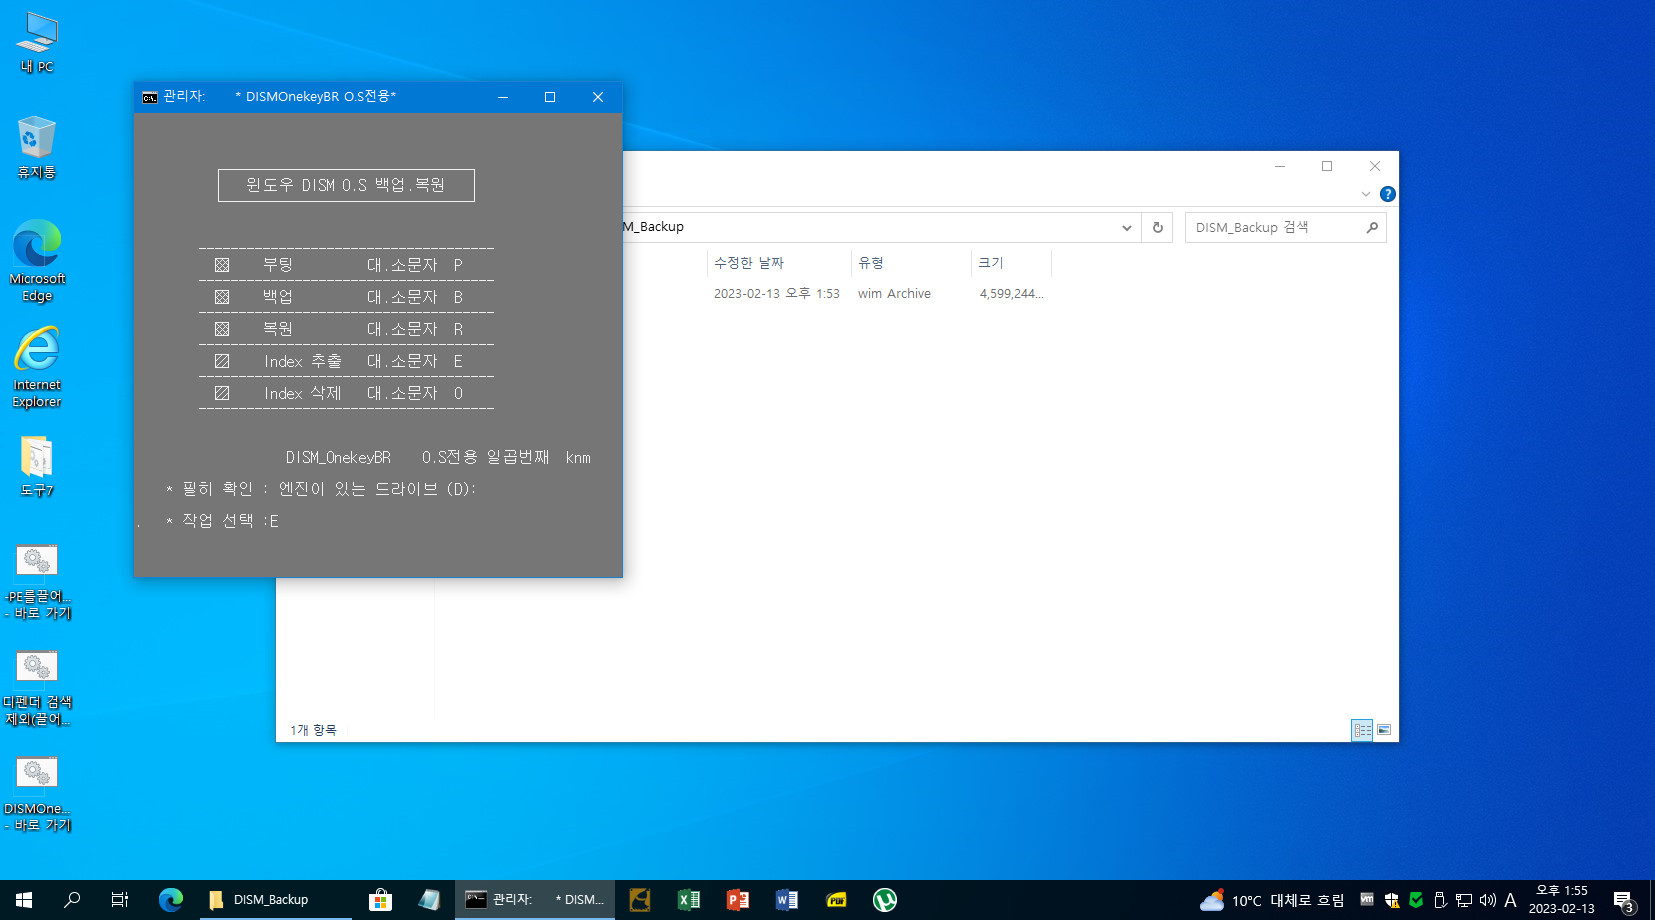Image resolution: width=1655 pixels, height=920 pixels.
Task: Click the Explorer address path M_Backup
Action: pos(653,227)
